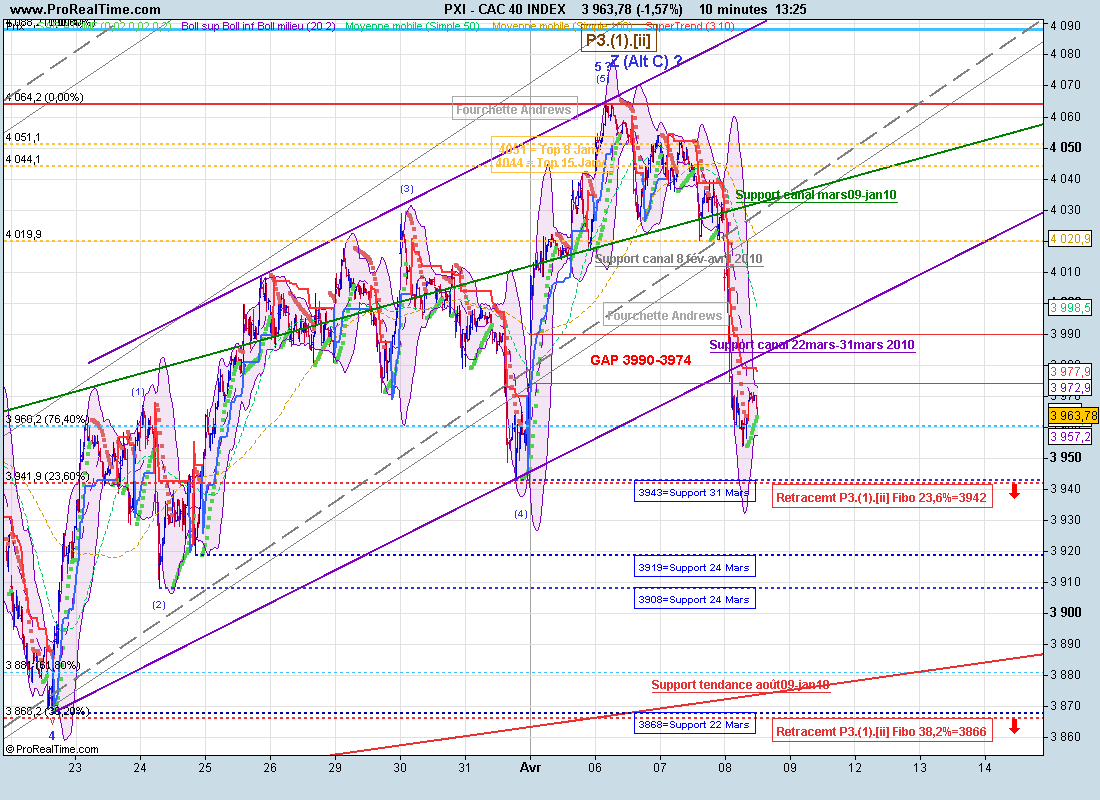Click 'Retracemt P3.(1).[ii] Fibo 38,2%=3866' box
Viewport: 1100px width, 800px height.
click(882, 731)
